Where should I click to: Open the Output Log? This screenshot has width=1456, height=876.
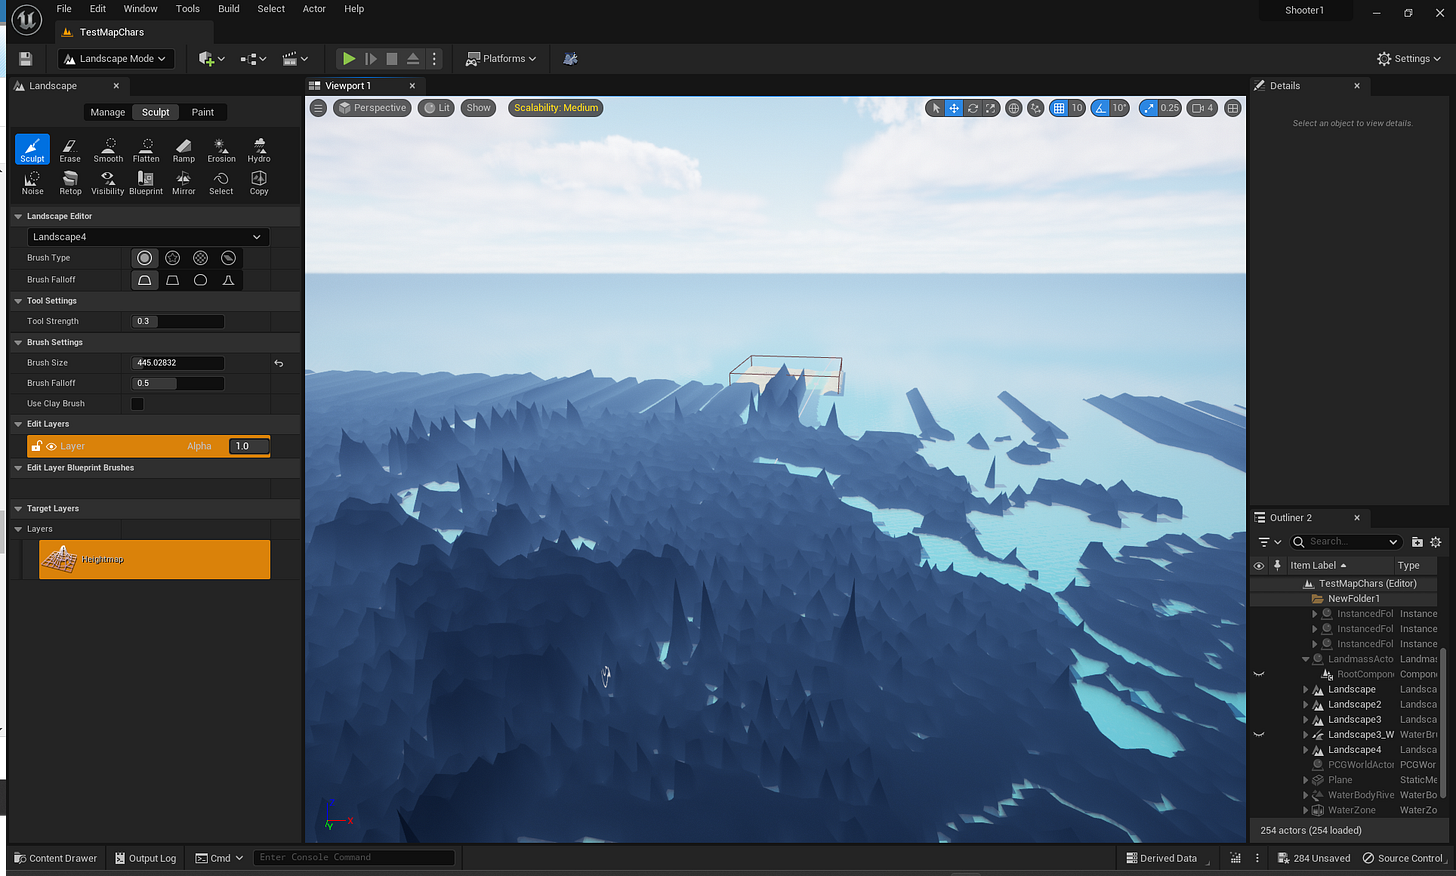pyautogui.click(x=146, y=858)
